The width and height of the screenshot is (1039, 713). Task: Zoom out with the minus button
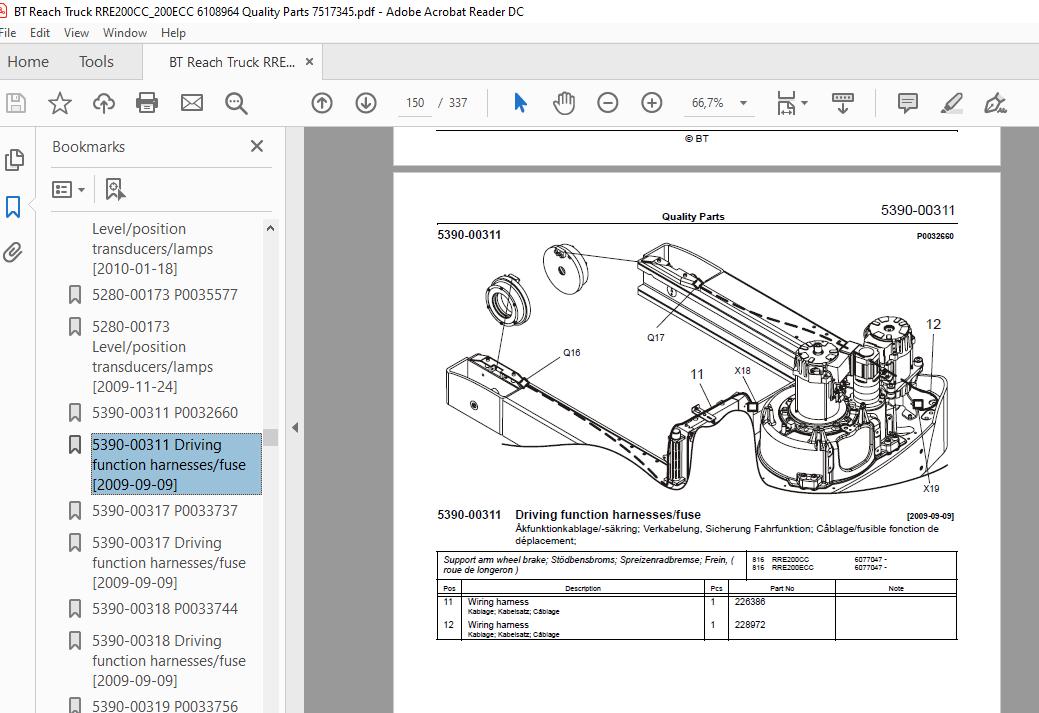tap(608, 103)
